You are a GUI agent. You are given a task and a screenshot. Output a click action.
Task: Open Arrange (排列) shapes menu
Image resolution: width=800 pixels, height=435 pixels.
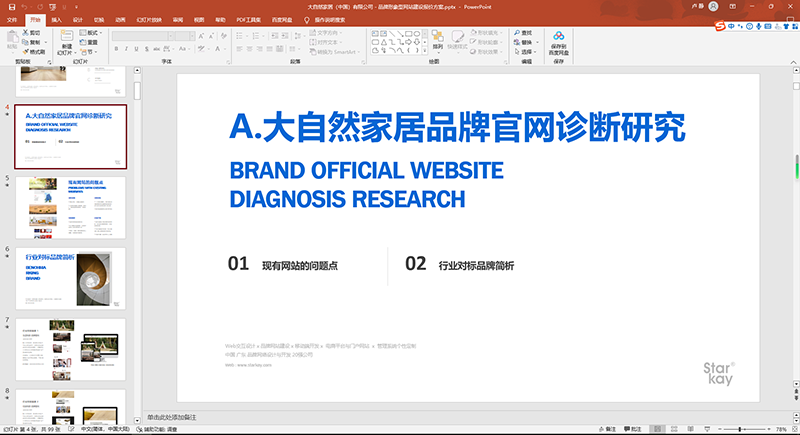click(x=438, y=40)
